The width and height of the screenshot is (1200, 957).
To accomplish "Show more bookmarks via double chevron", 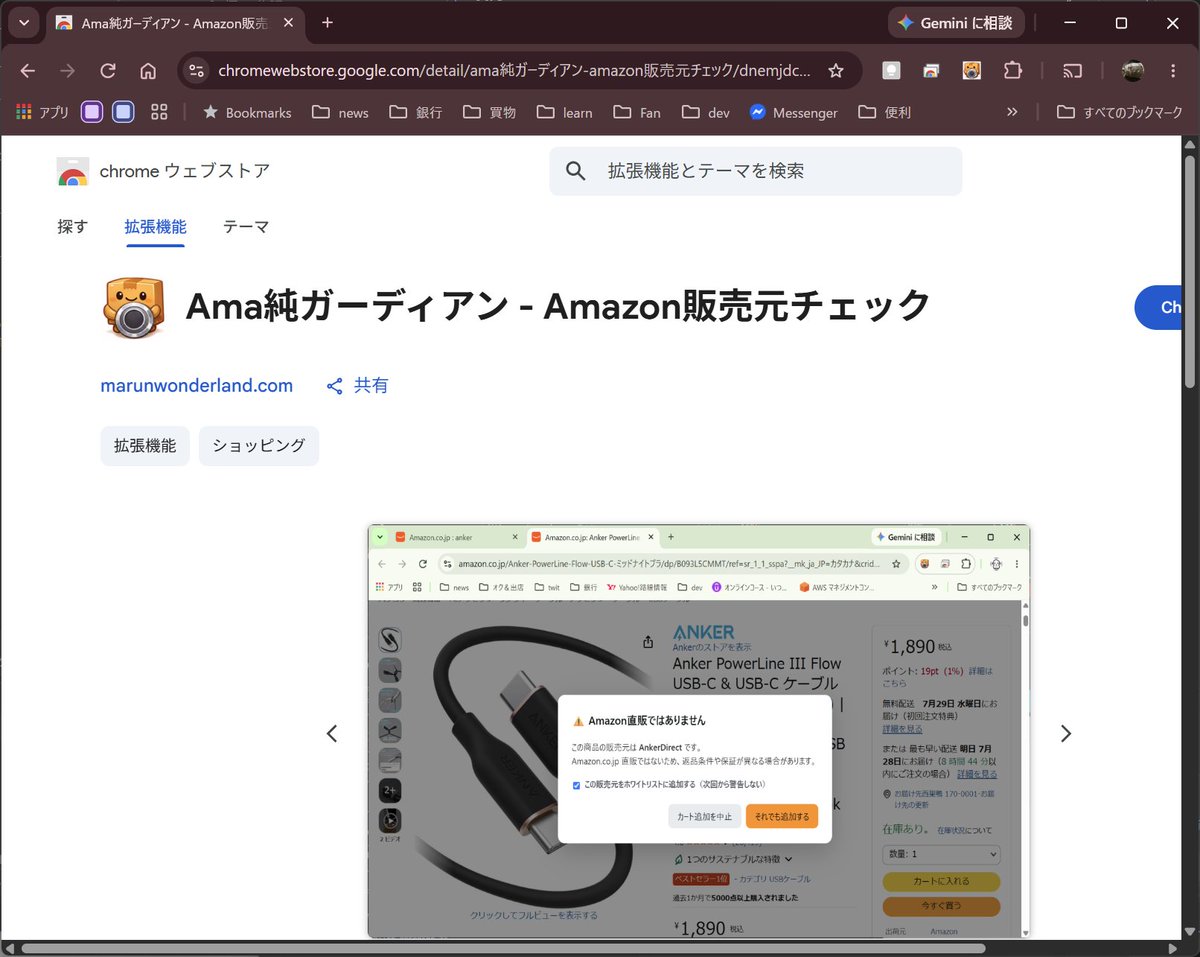I will click(x=1012, y=112).
